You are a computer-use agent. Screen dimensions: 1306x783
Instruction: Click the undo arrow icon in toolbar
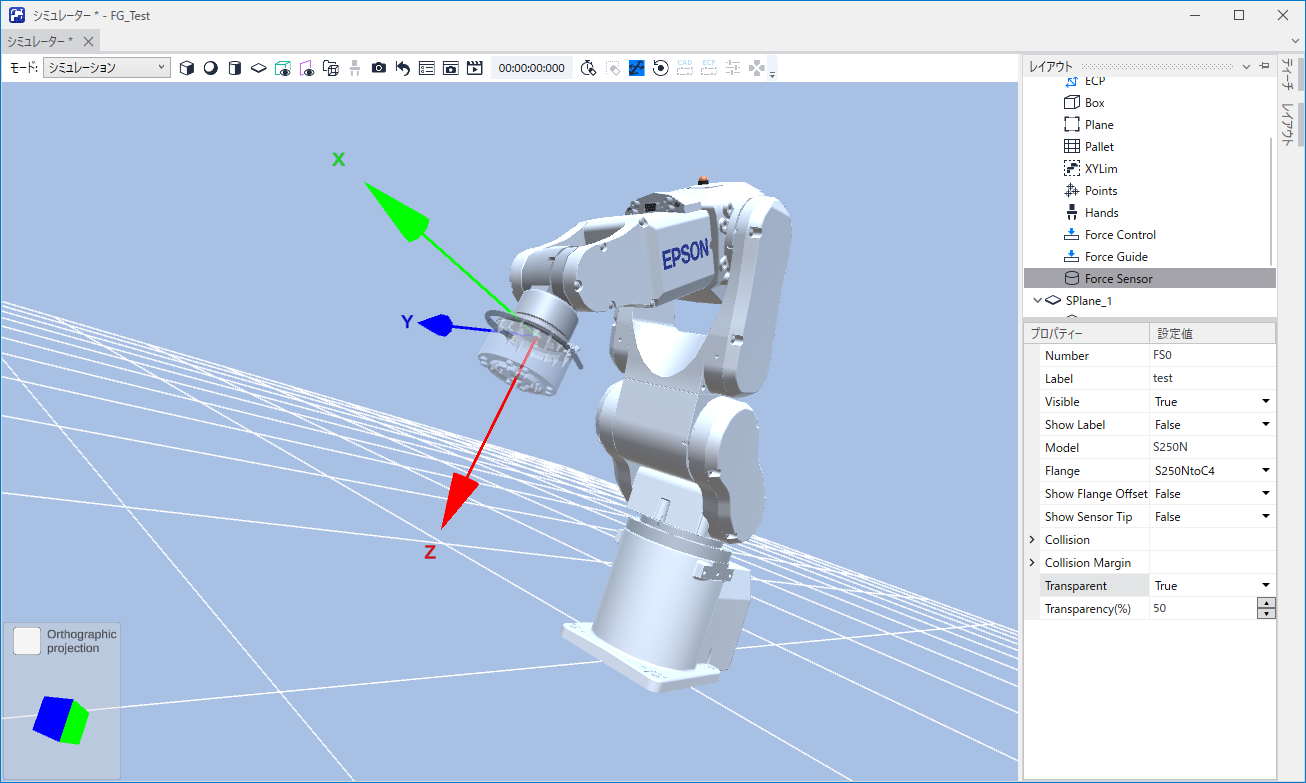(403, 68)
